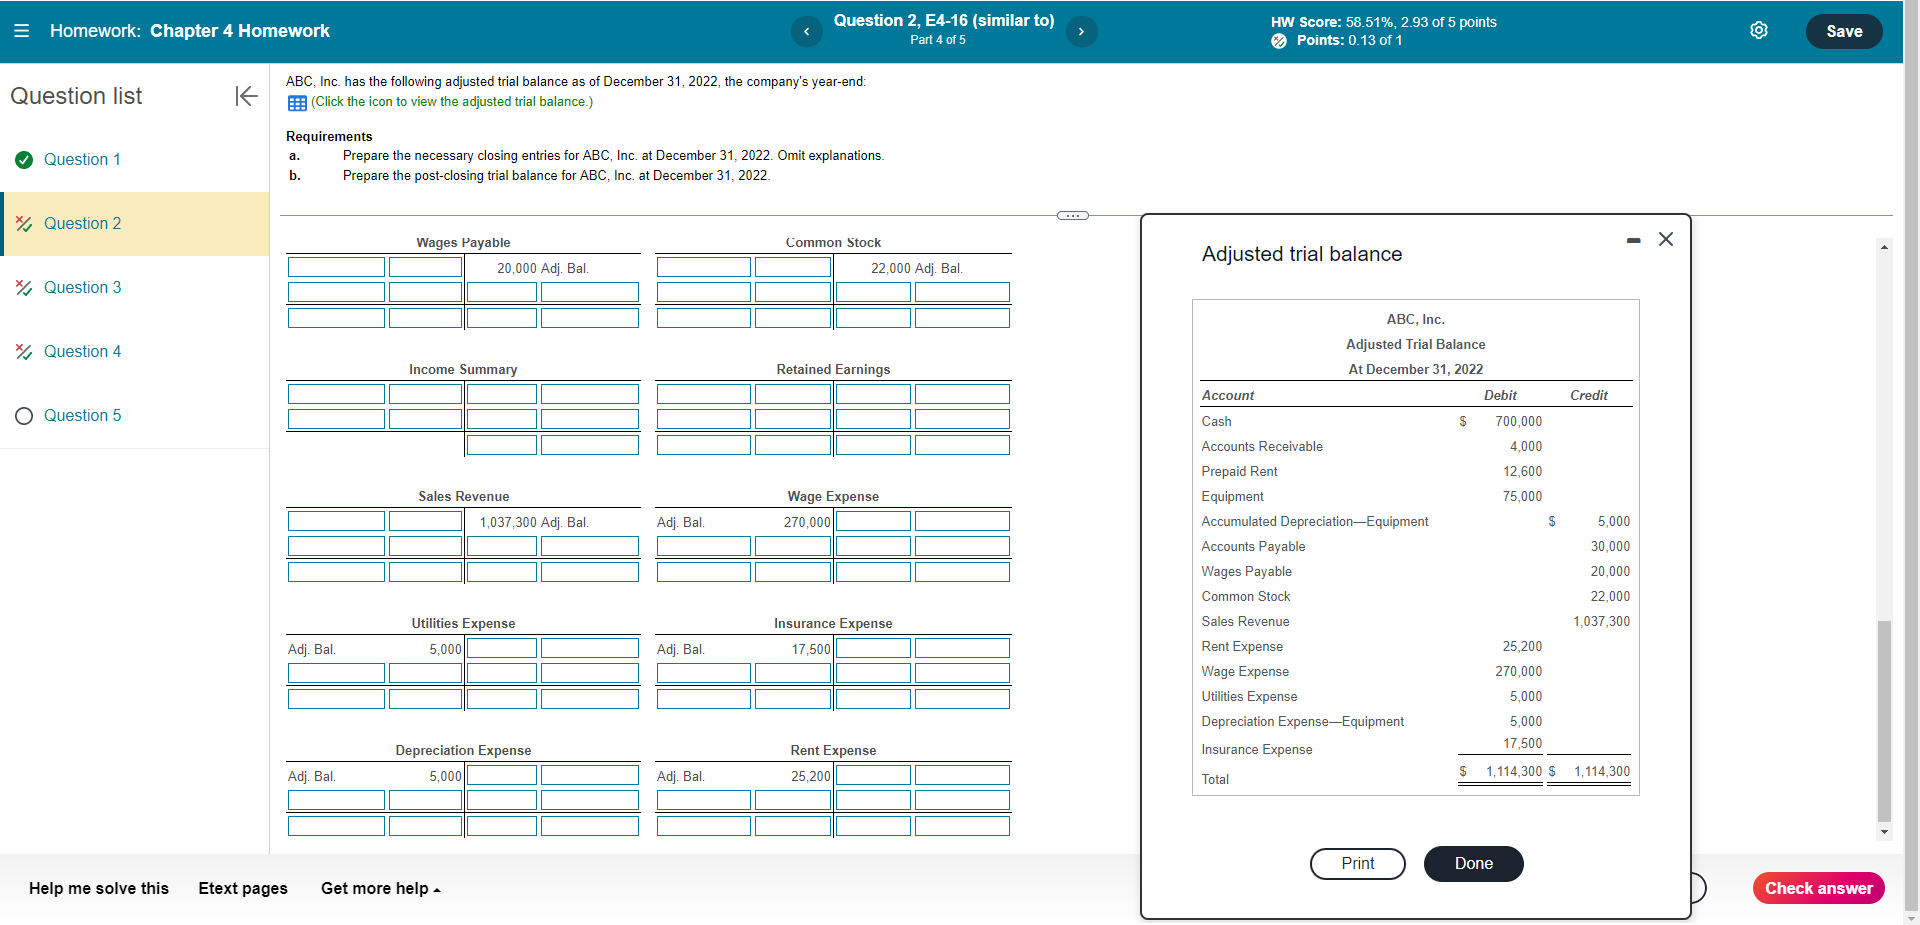This screenshot has width=1920, height=925.
Task: Click first credit field beside Utilities Expense 5,000
Action: (502, 648)
